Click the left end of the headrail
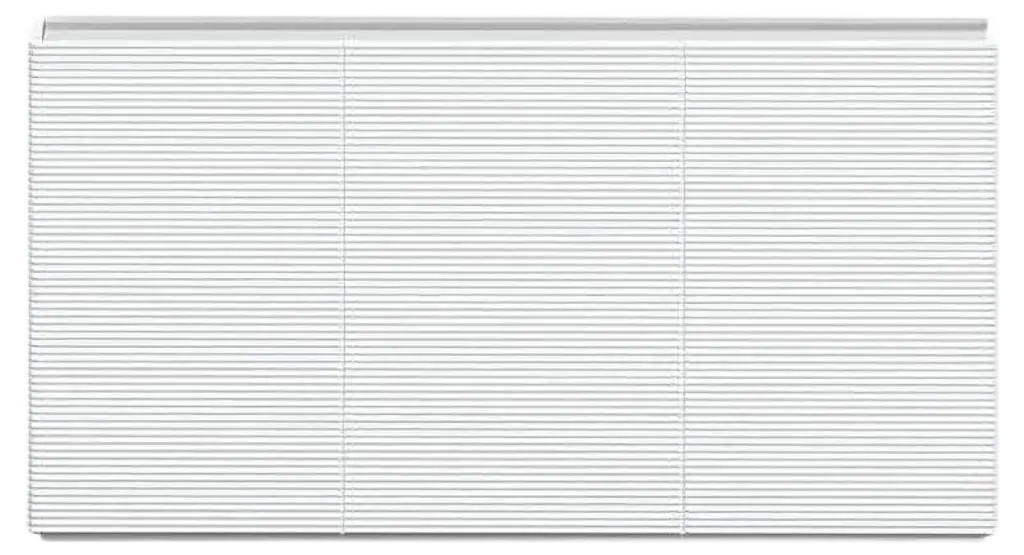Screen dimensions: 1024x555 coord(38,32)
